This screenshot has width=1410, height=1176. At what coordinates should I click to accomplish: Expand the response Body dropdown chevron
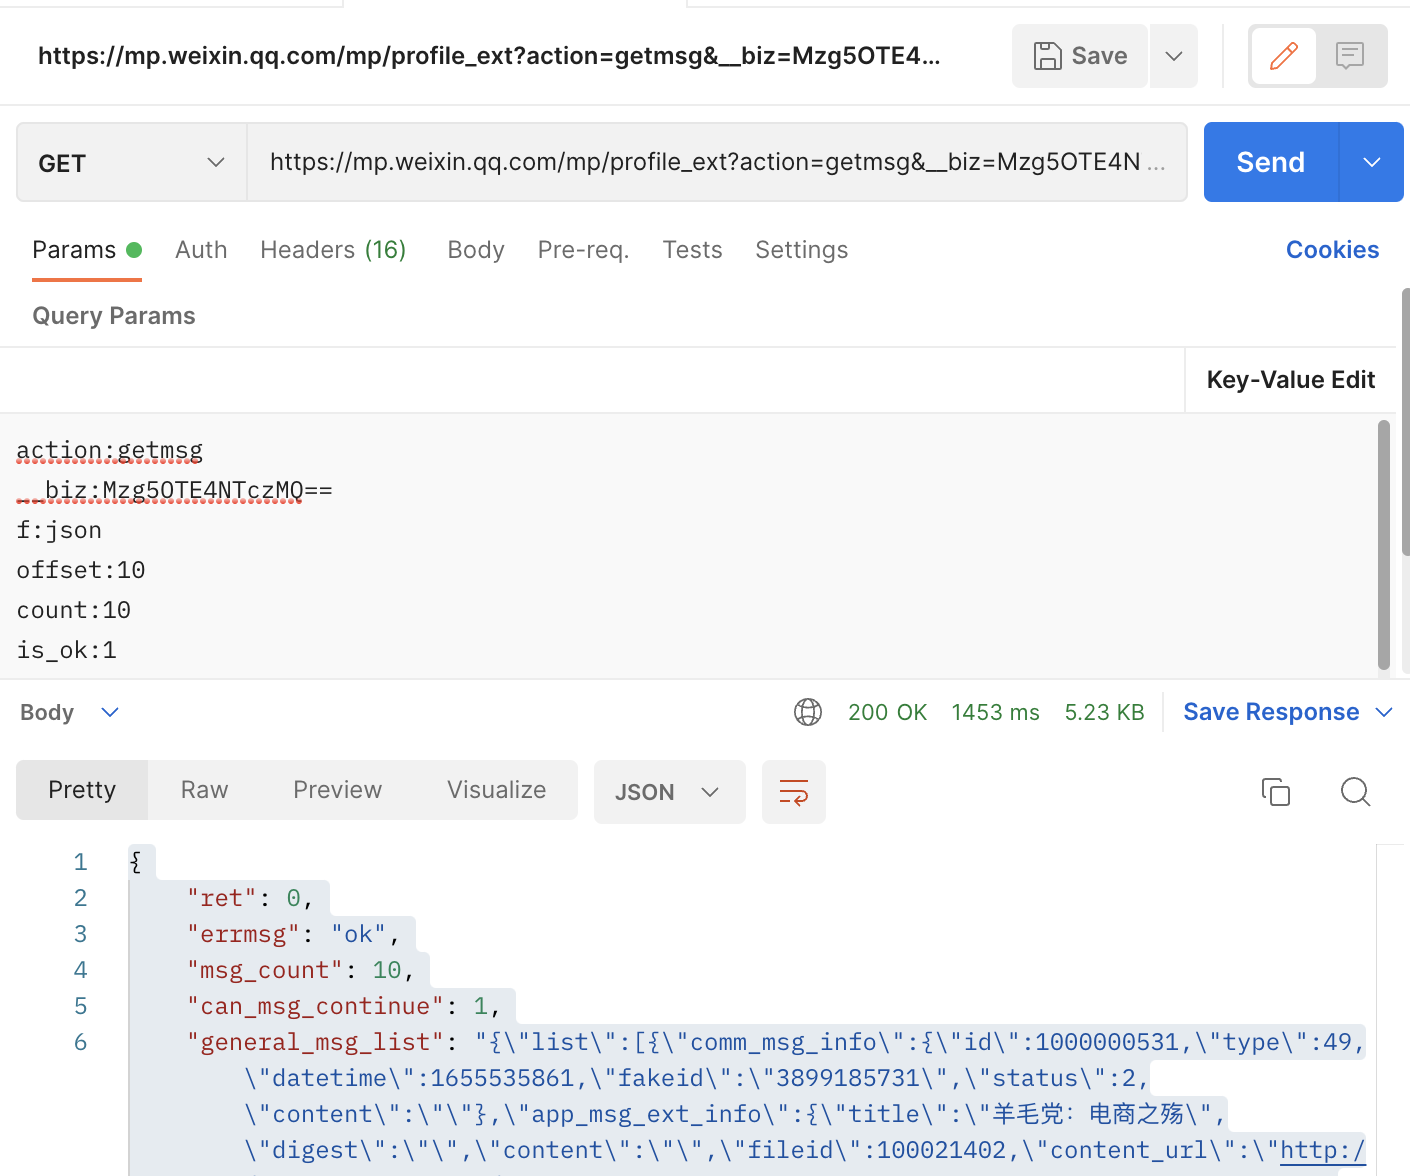(110, 712)
